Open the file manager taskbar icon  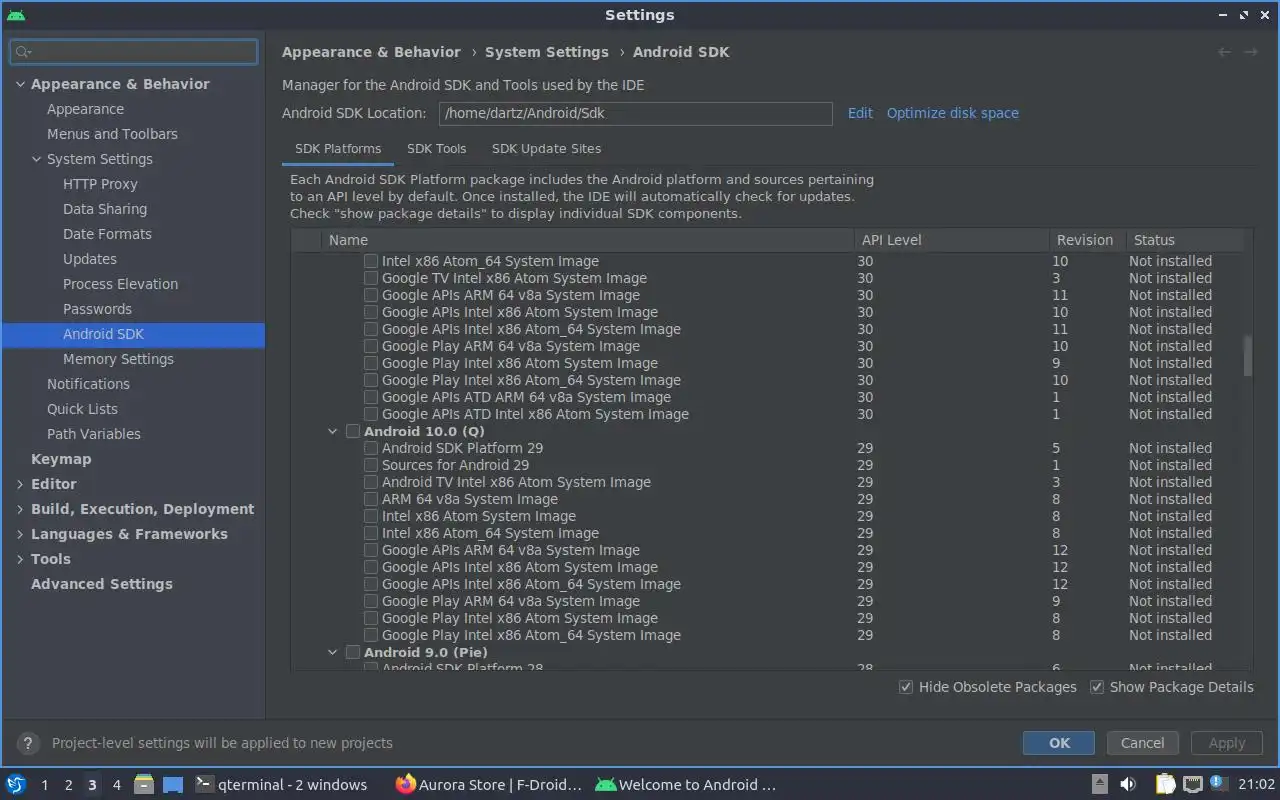coord(144,784)
